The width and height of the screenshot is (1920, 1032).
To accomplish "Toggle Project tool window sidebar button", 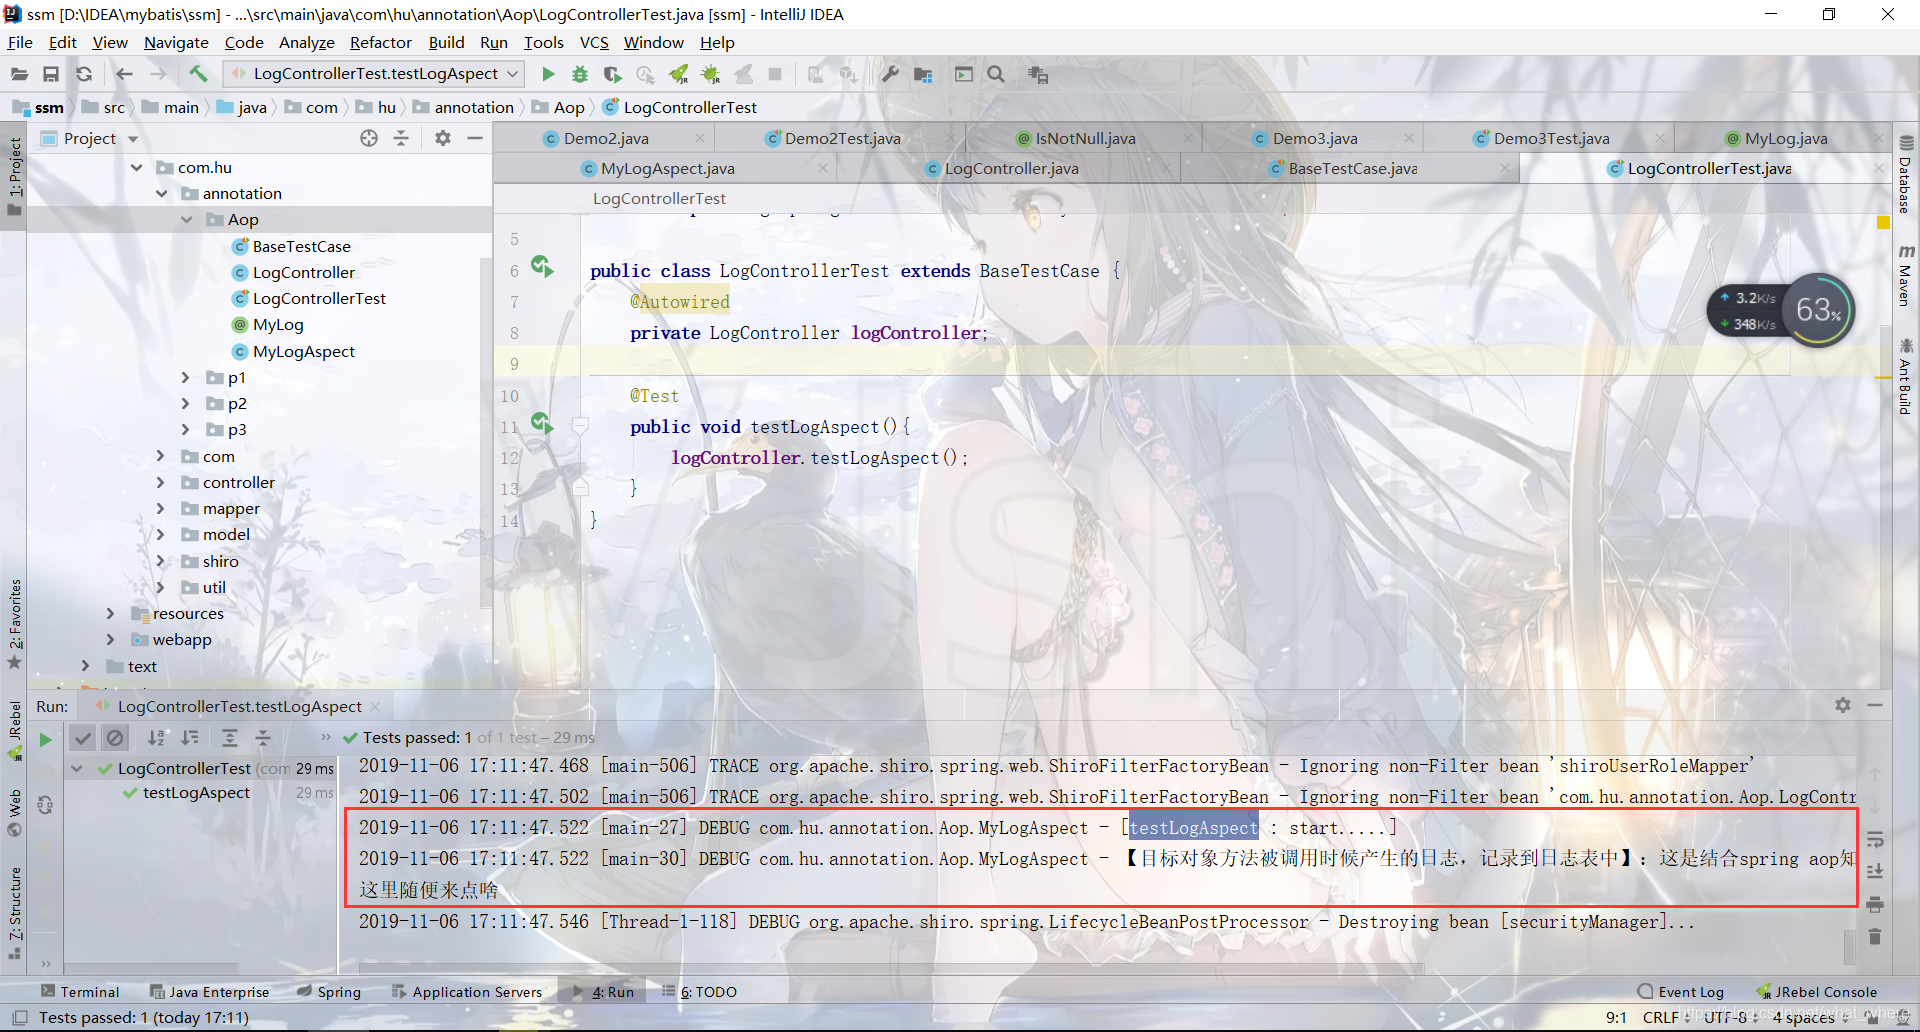I will tap(14, 176).
